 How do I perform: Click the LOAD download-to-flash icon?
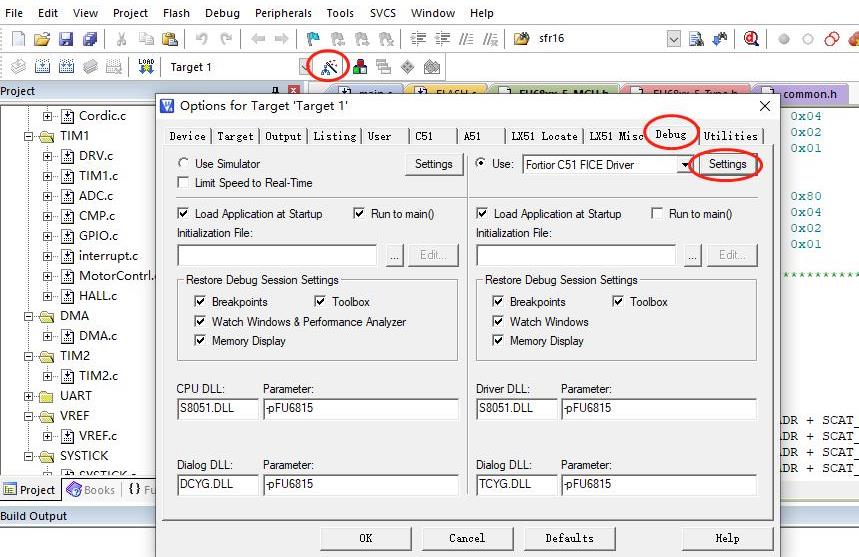tap(146, 67)
